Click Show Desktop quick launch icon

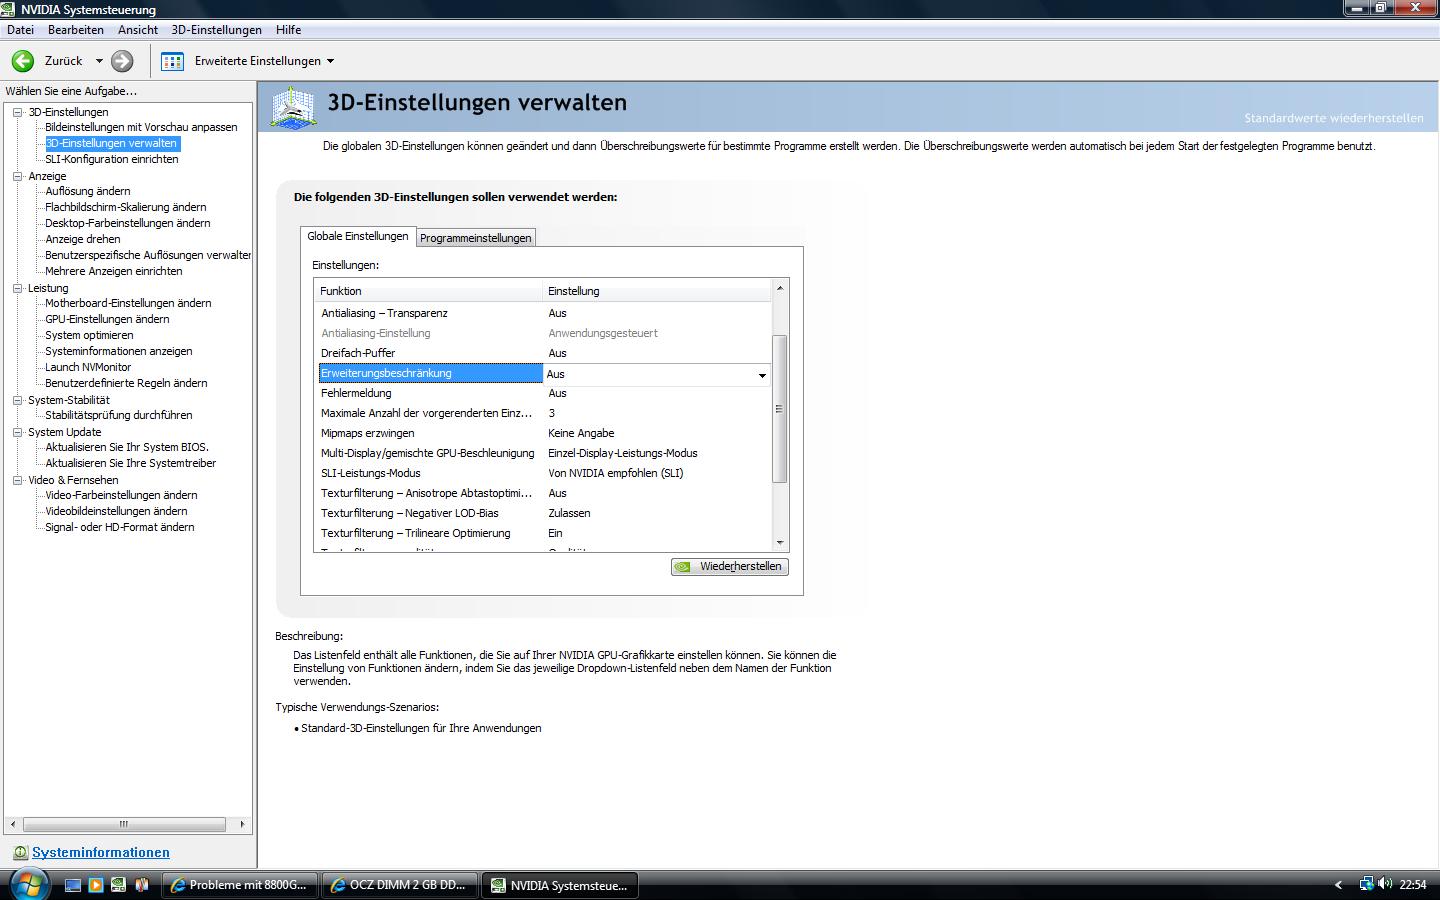click(73, 885)
